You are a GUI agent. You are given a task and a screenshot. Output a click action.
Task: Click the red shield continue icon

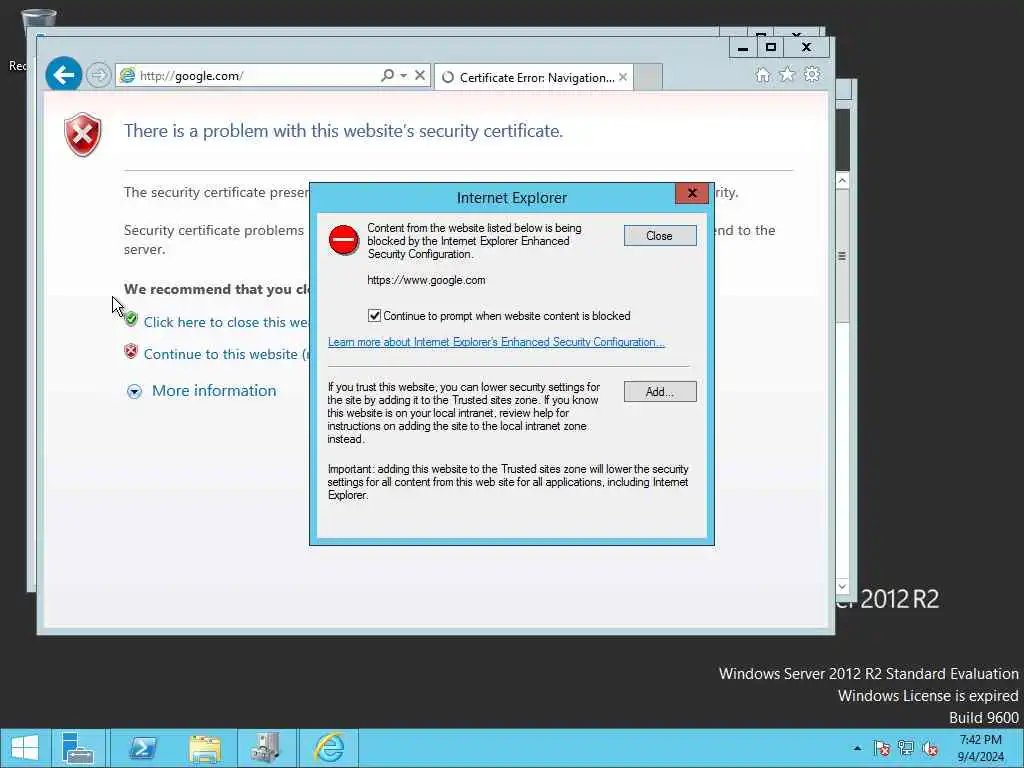131,351
